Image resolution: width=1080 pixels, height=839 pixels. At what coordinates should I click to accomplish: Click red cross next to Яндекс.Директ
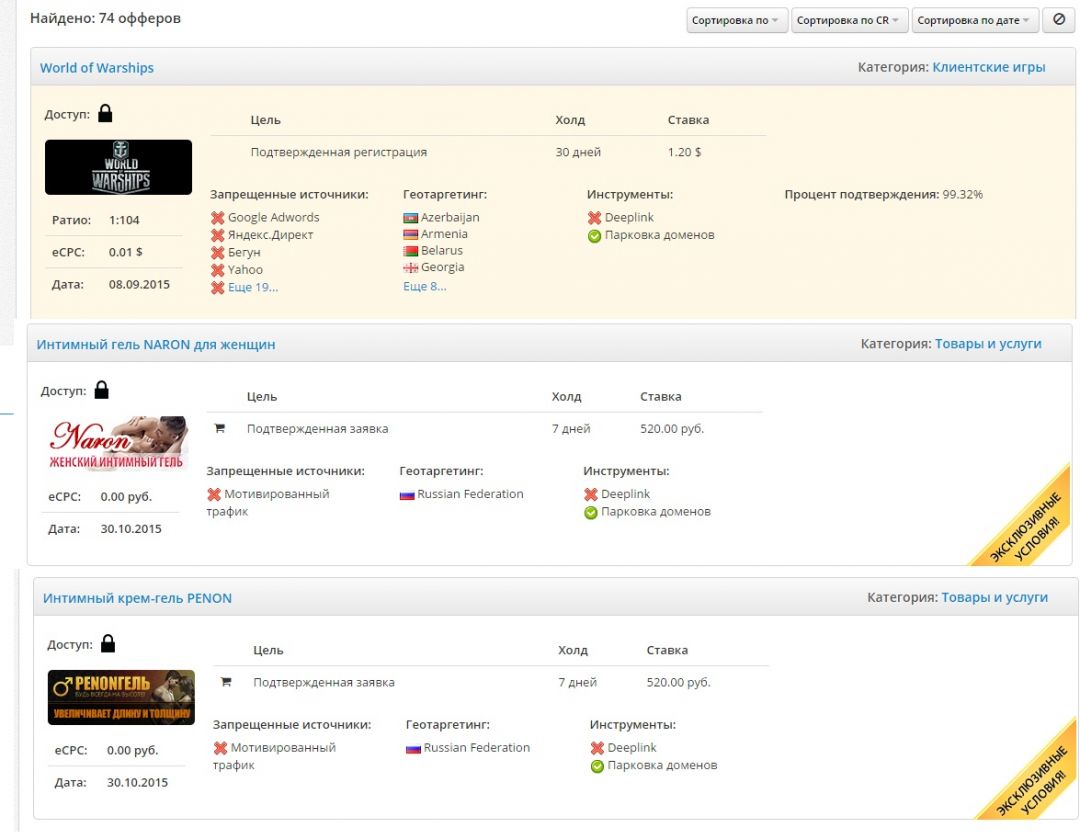(218, 235)
